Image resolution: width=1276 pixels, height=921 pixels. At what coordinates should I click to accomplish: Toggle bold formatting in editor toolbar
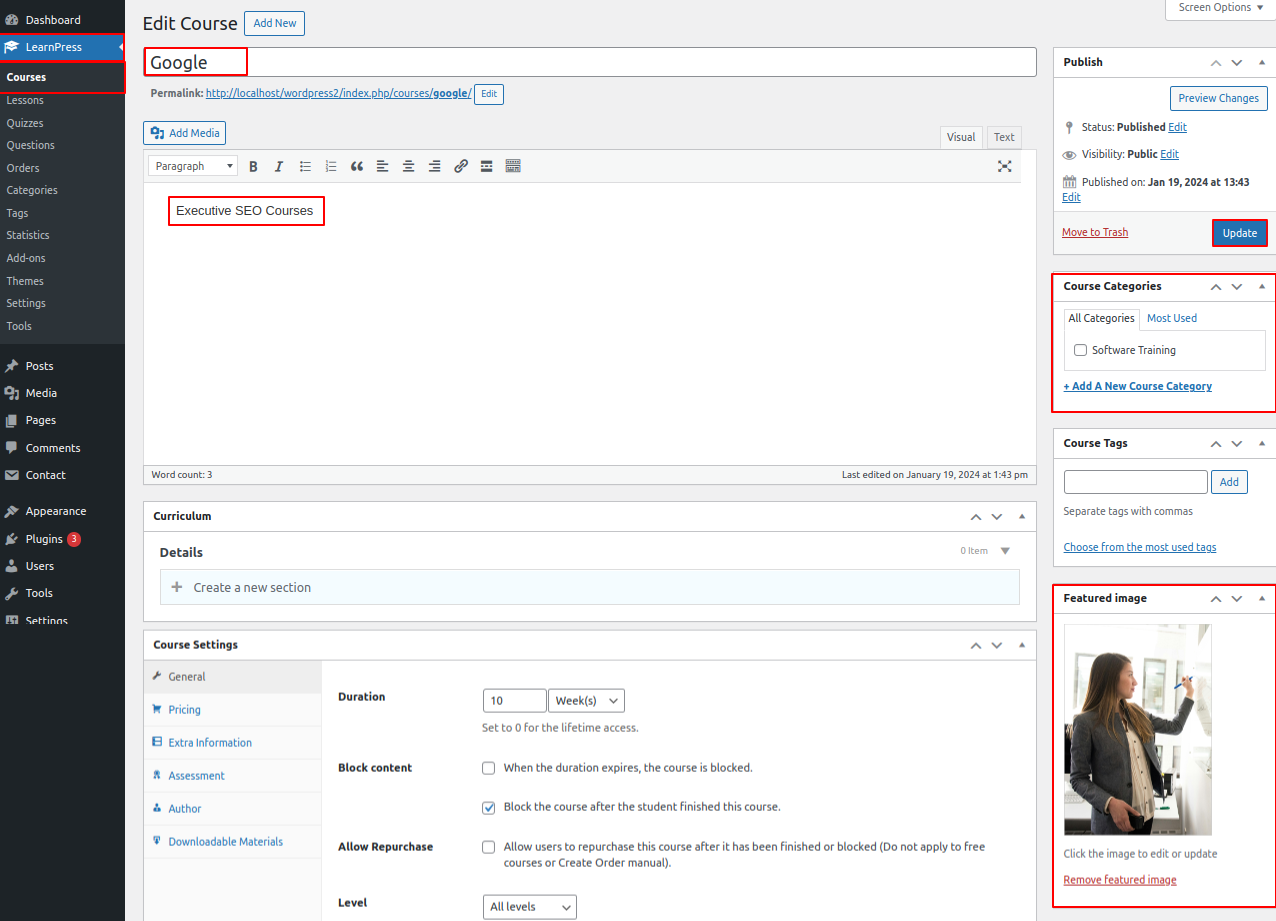coord(253,167)
